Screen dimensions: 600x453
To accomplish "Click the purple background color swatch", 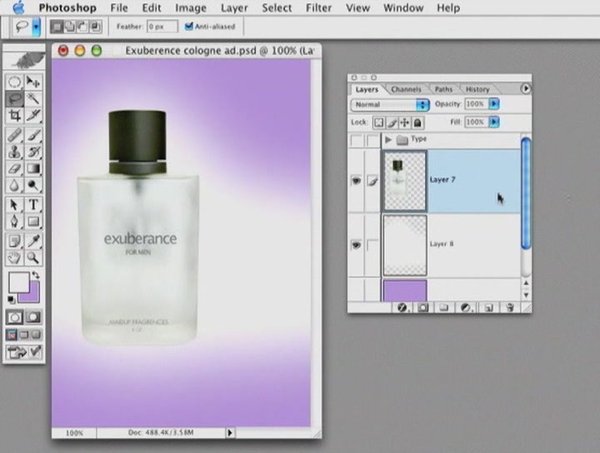I will click(31, 294).
